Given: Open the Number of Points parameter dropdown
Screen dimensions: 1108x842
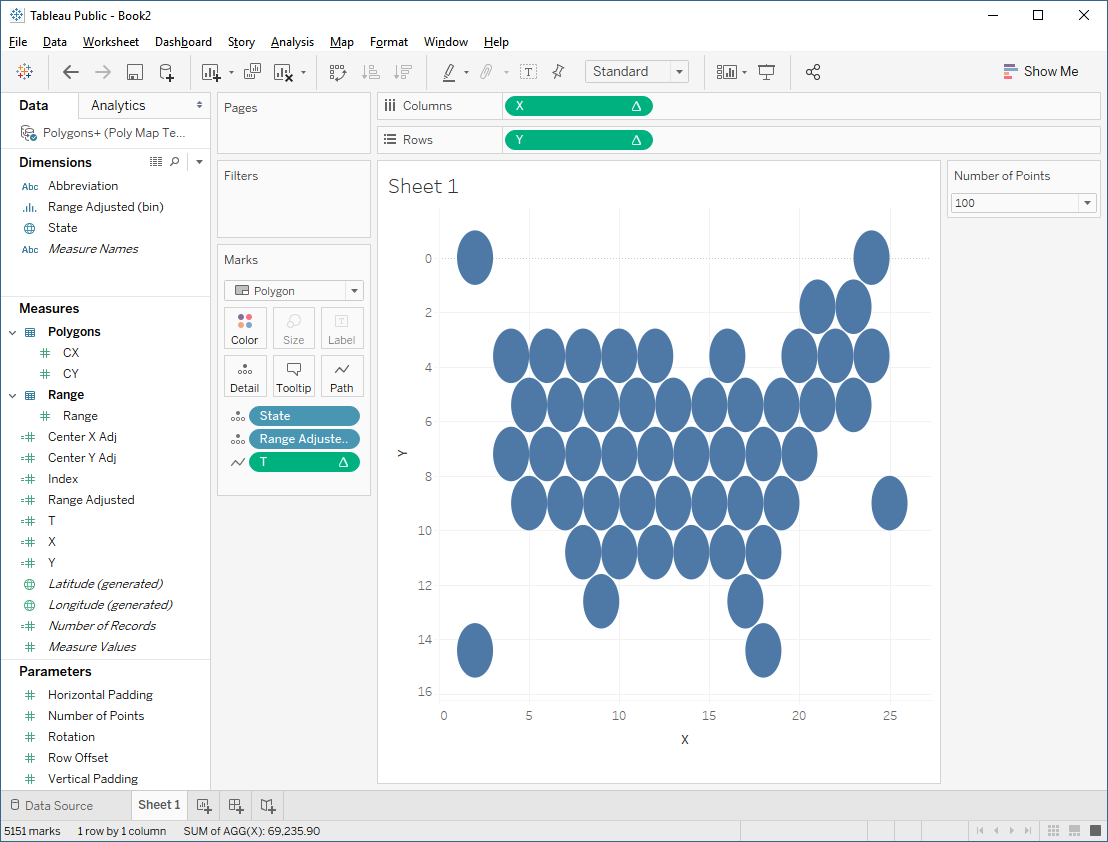Looking at the screenshot, I should point(1086,202).
